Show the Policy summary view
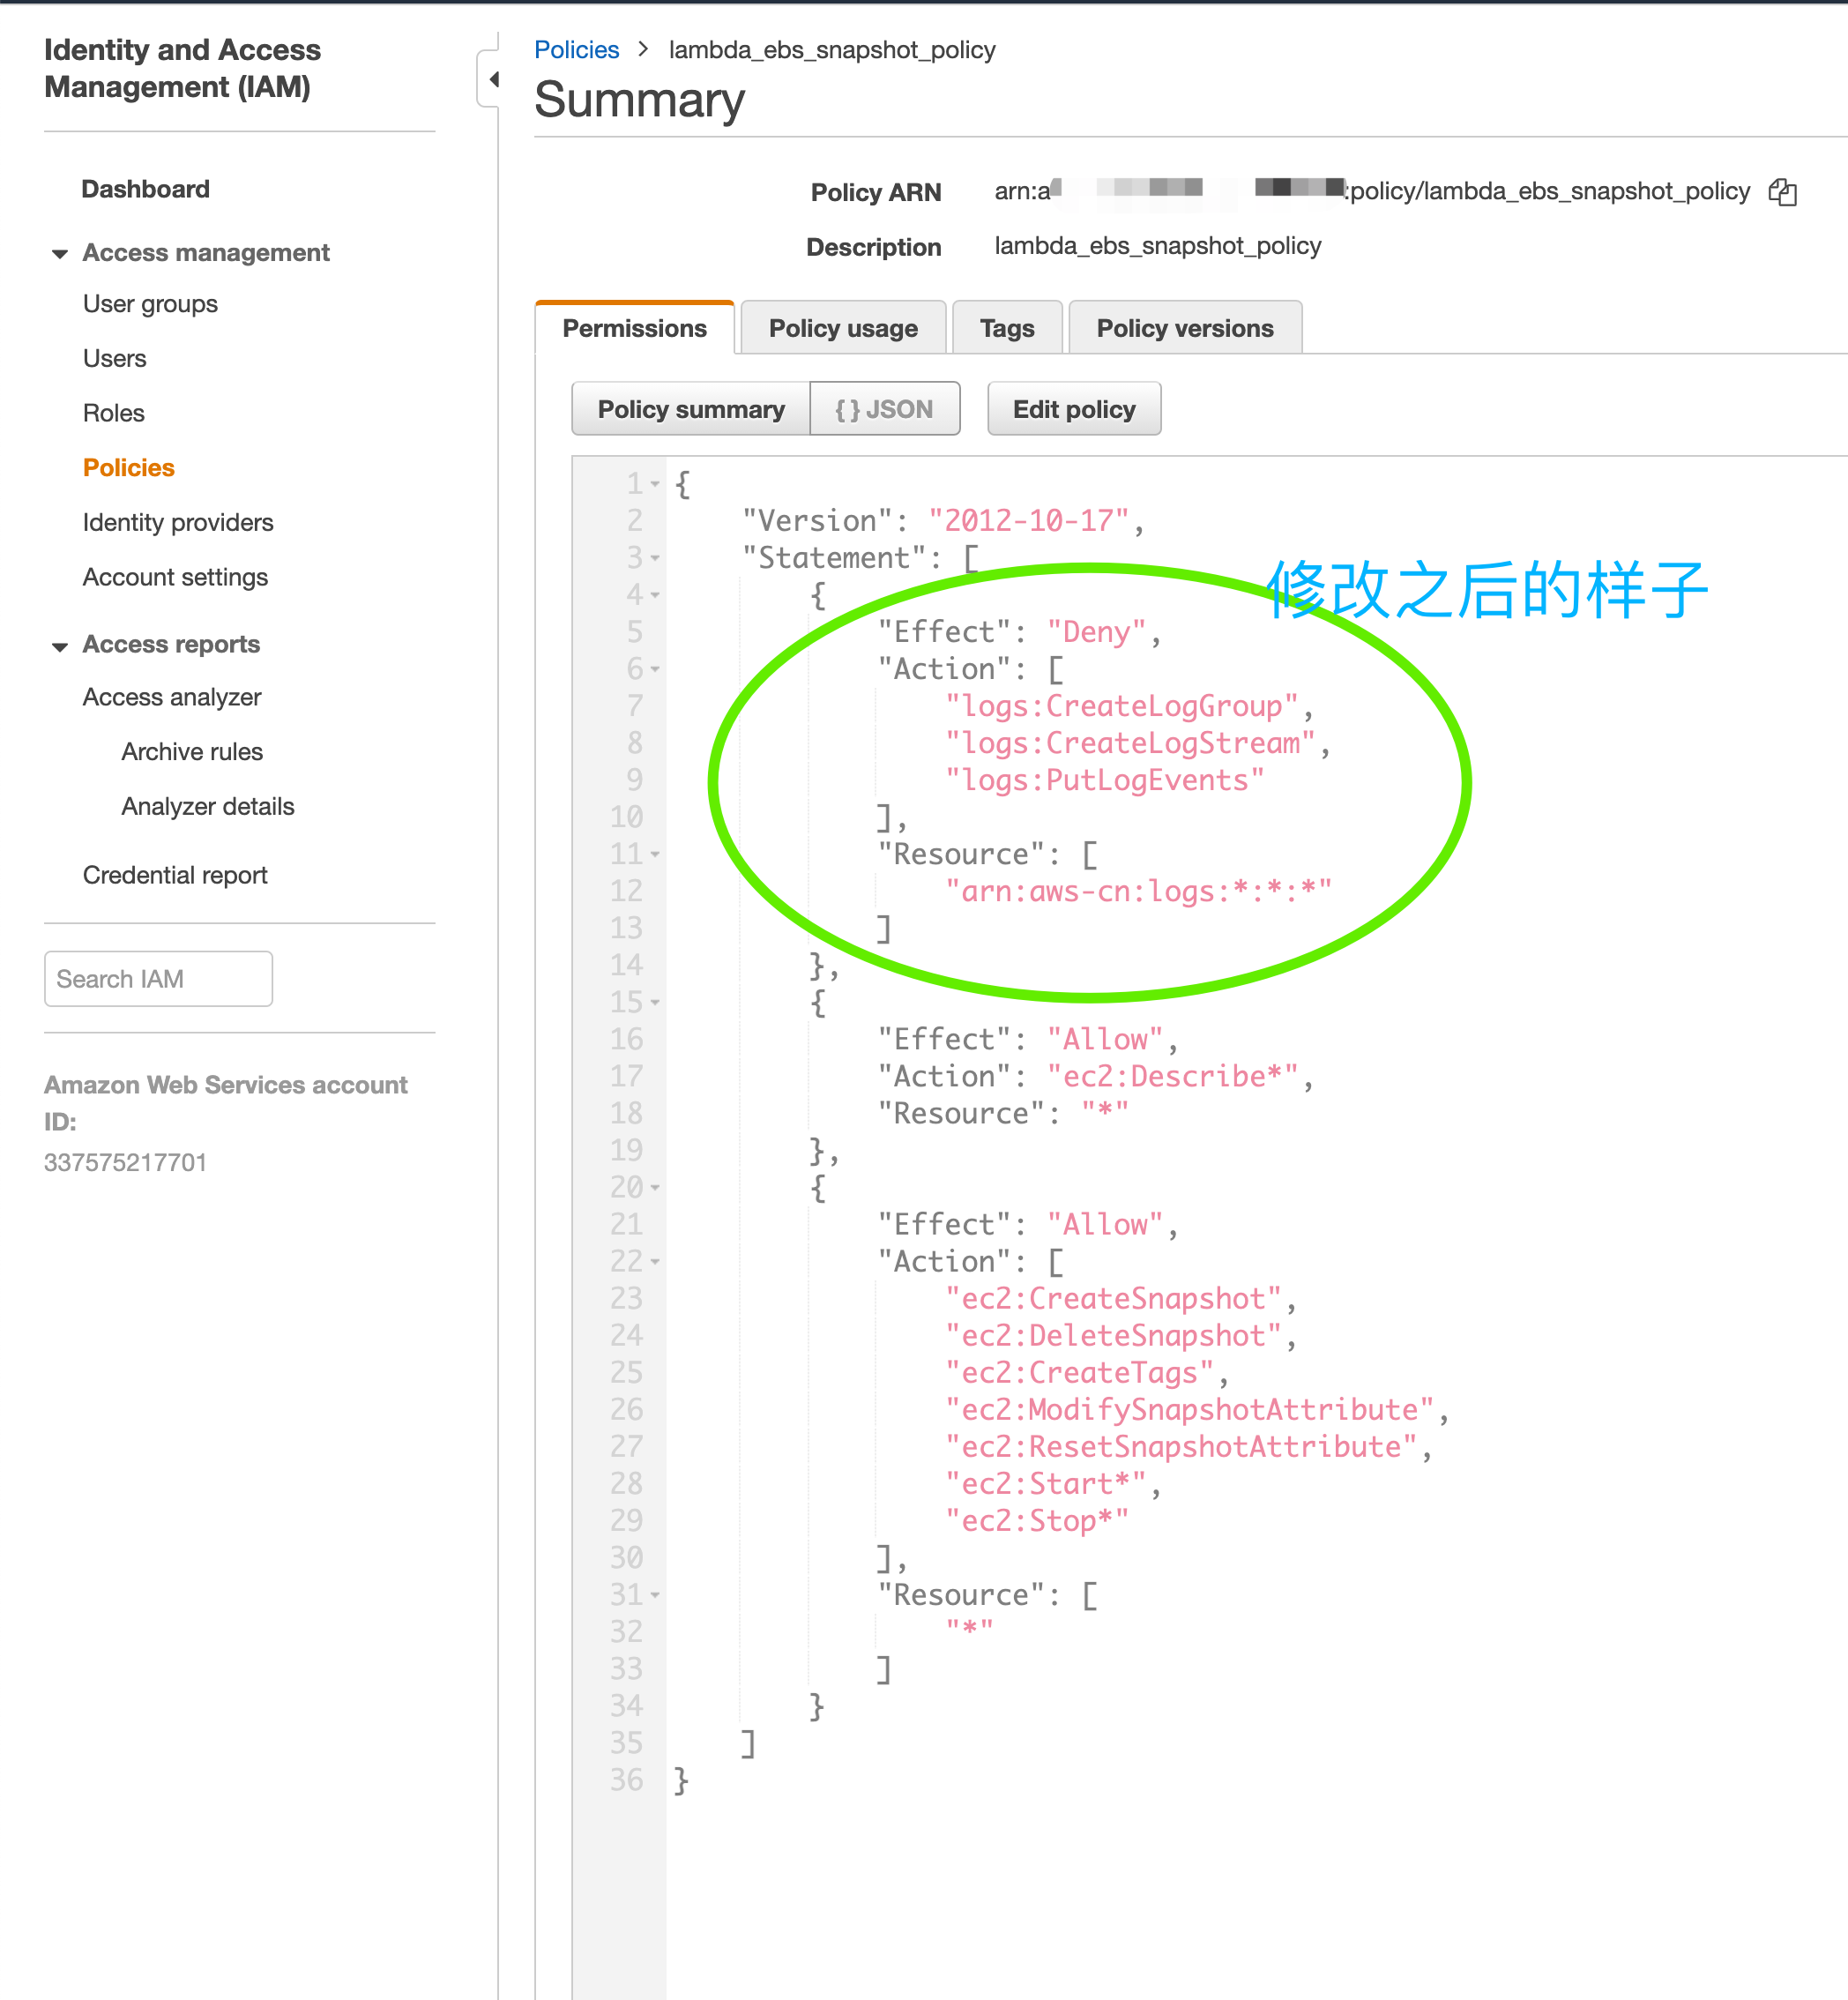The image size is (1848, 2000). pos(691,409)
